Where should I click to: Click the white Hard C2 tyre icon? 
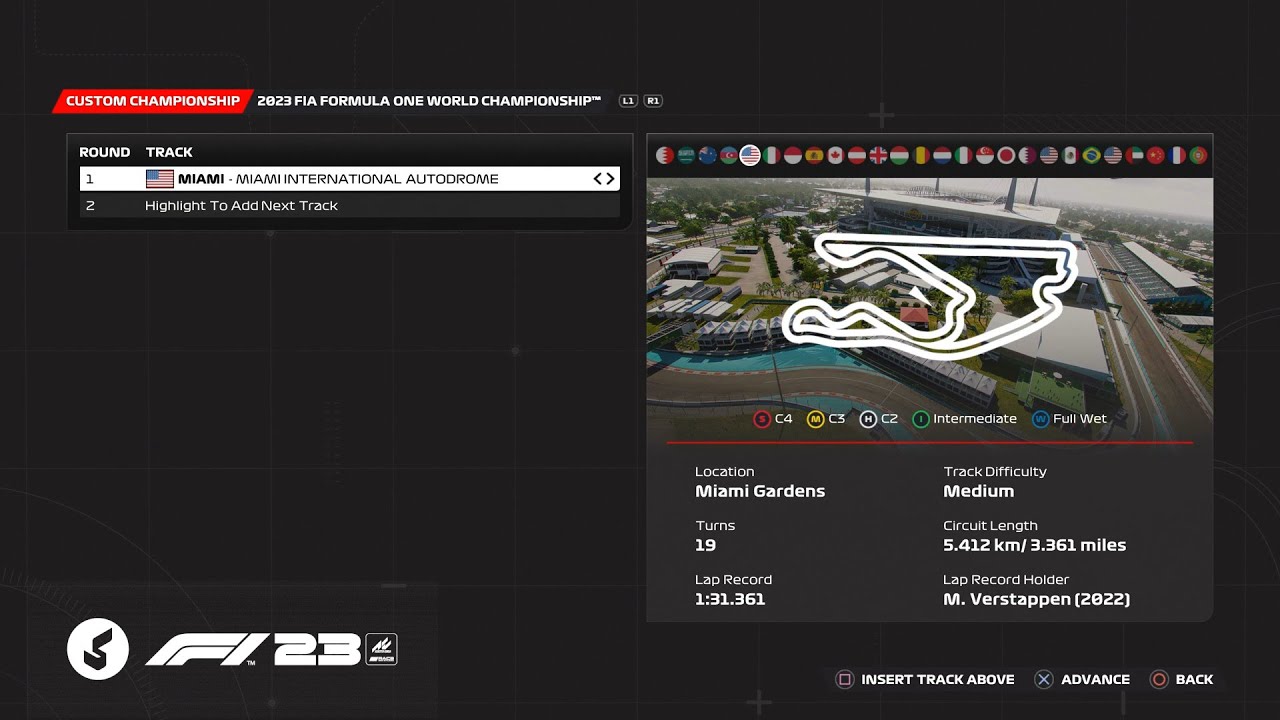tap(868, 419)
